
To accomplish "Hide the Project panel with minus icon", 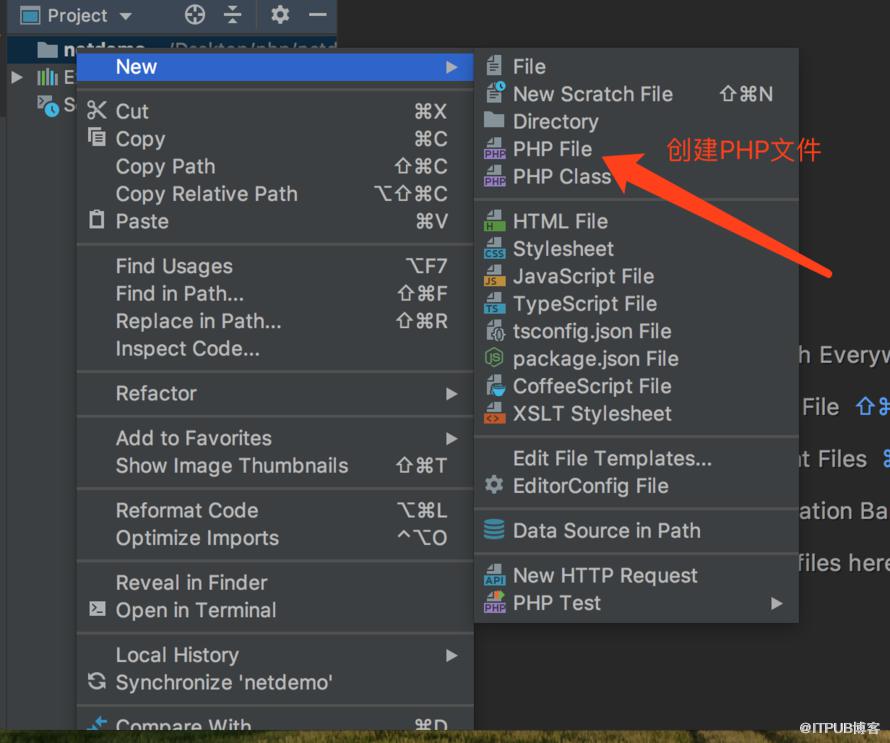I will pos(317,15).
